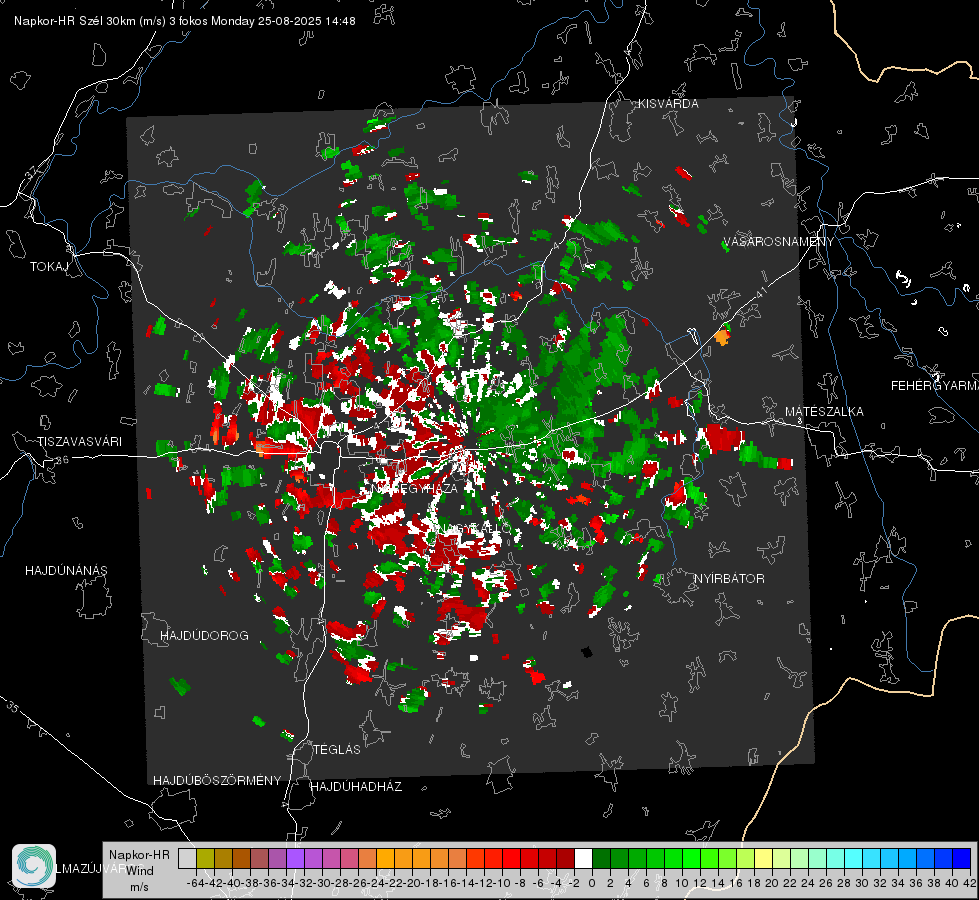Click the road number 35 marker
The width and height of the screenshot is (979, 900).
tap(13, 706)
